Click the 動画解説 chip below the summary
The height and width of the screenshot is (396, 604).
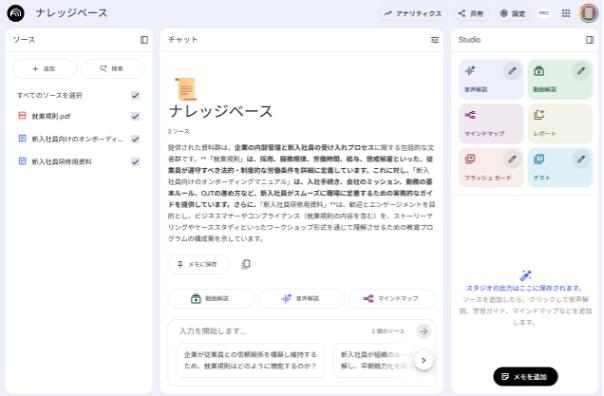click(211, 299)
